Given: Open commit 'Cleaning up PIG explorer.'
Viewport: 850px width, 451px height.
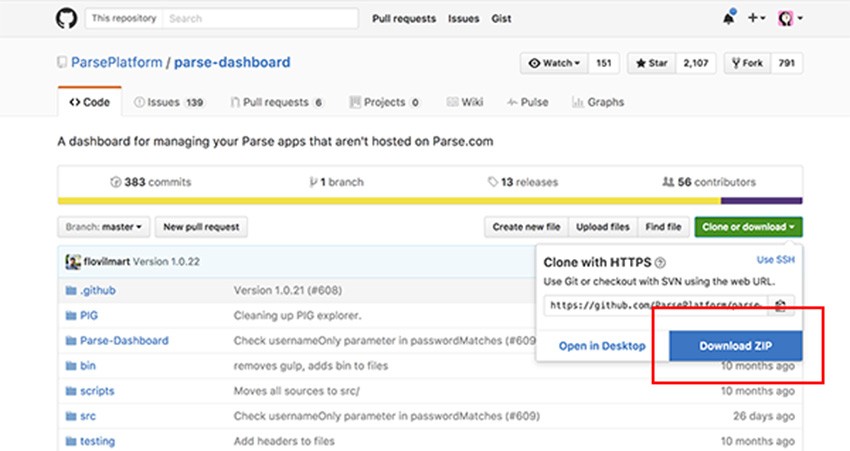Looking at the screenshot, I should tap(298, 315).
